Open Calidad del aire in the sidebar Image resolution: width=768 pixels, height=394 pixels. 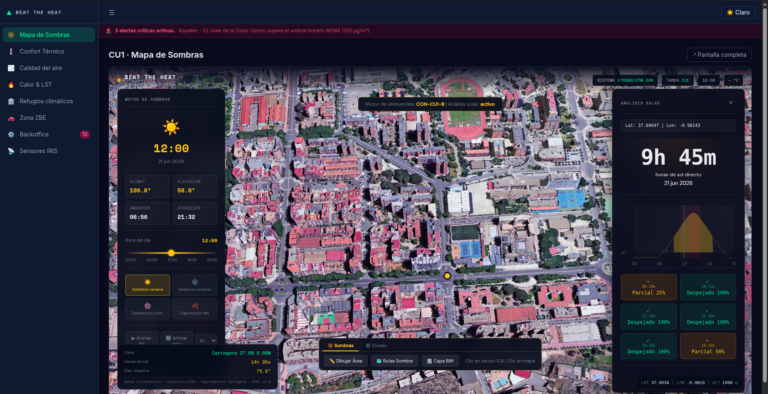point(48,68)
